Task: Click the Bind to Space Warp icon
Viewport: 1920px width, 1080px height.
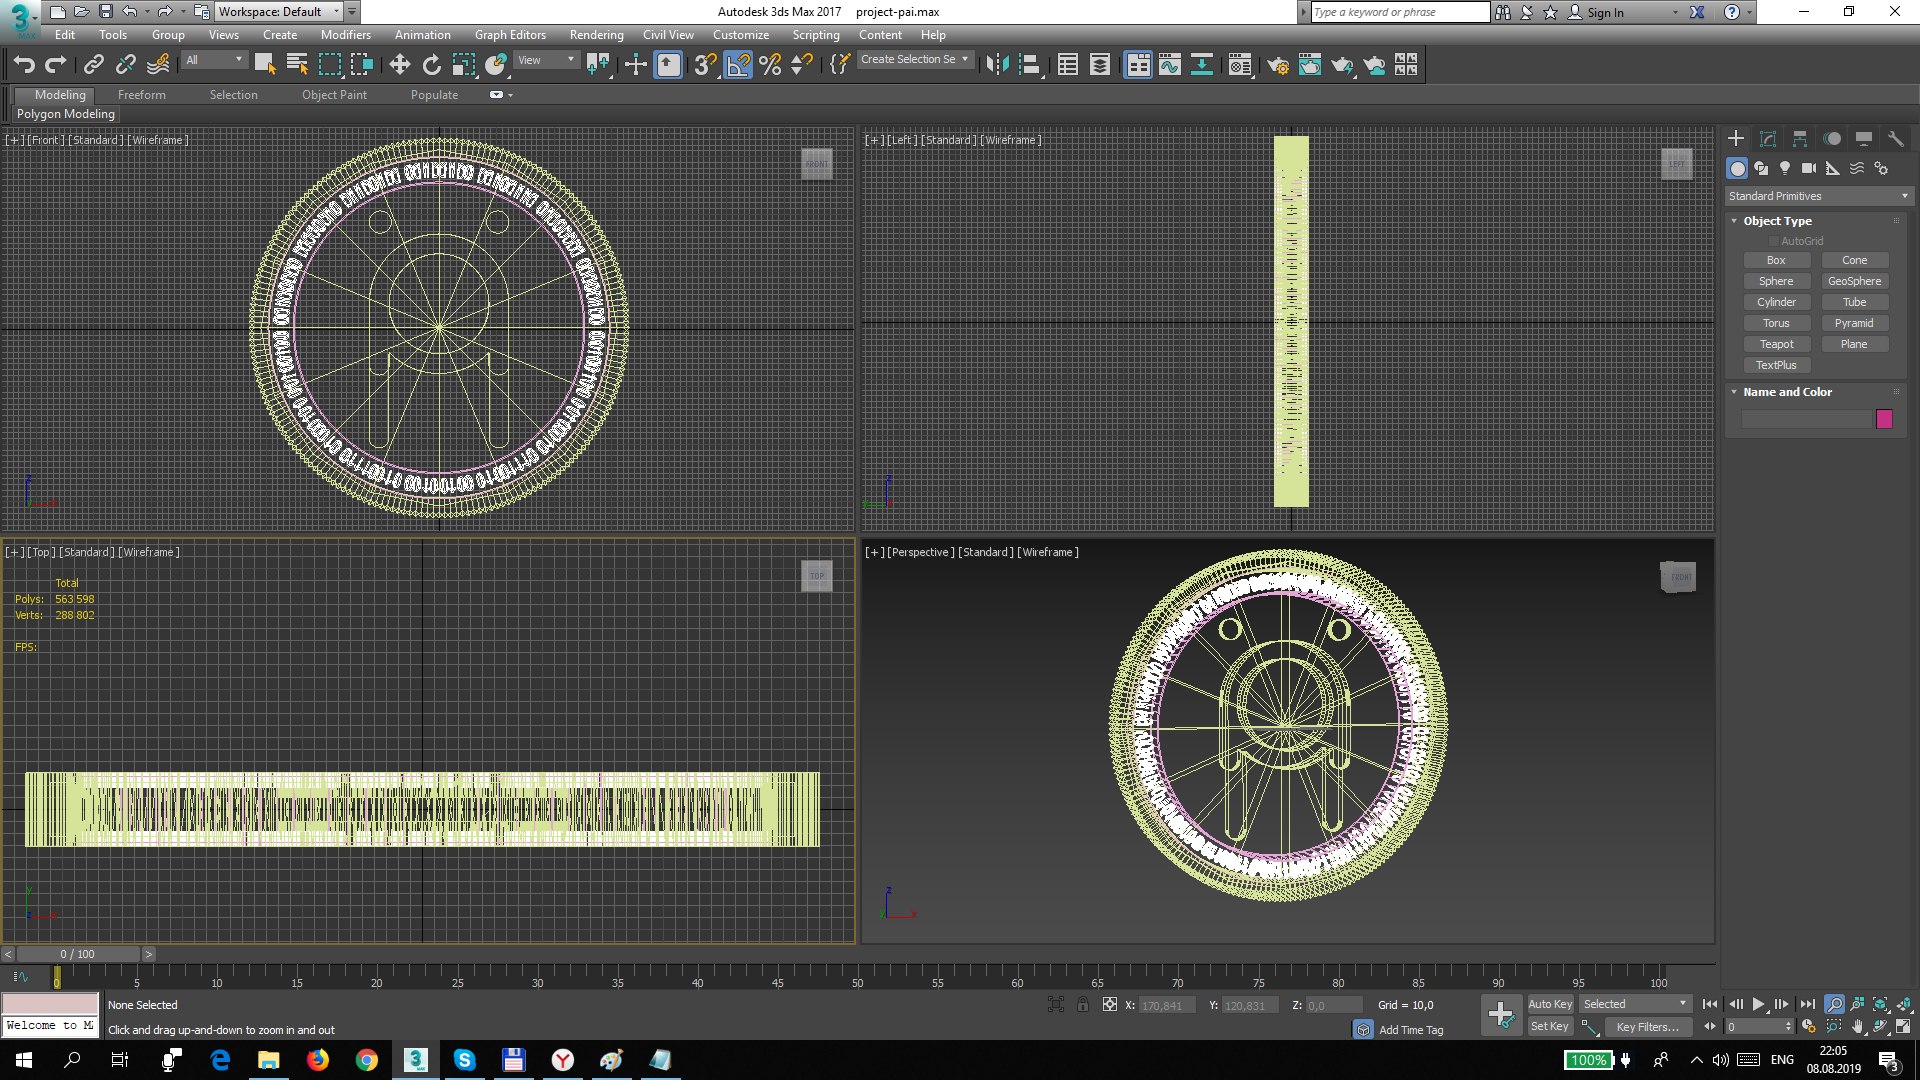Action: pos(158,65)
